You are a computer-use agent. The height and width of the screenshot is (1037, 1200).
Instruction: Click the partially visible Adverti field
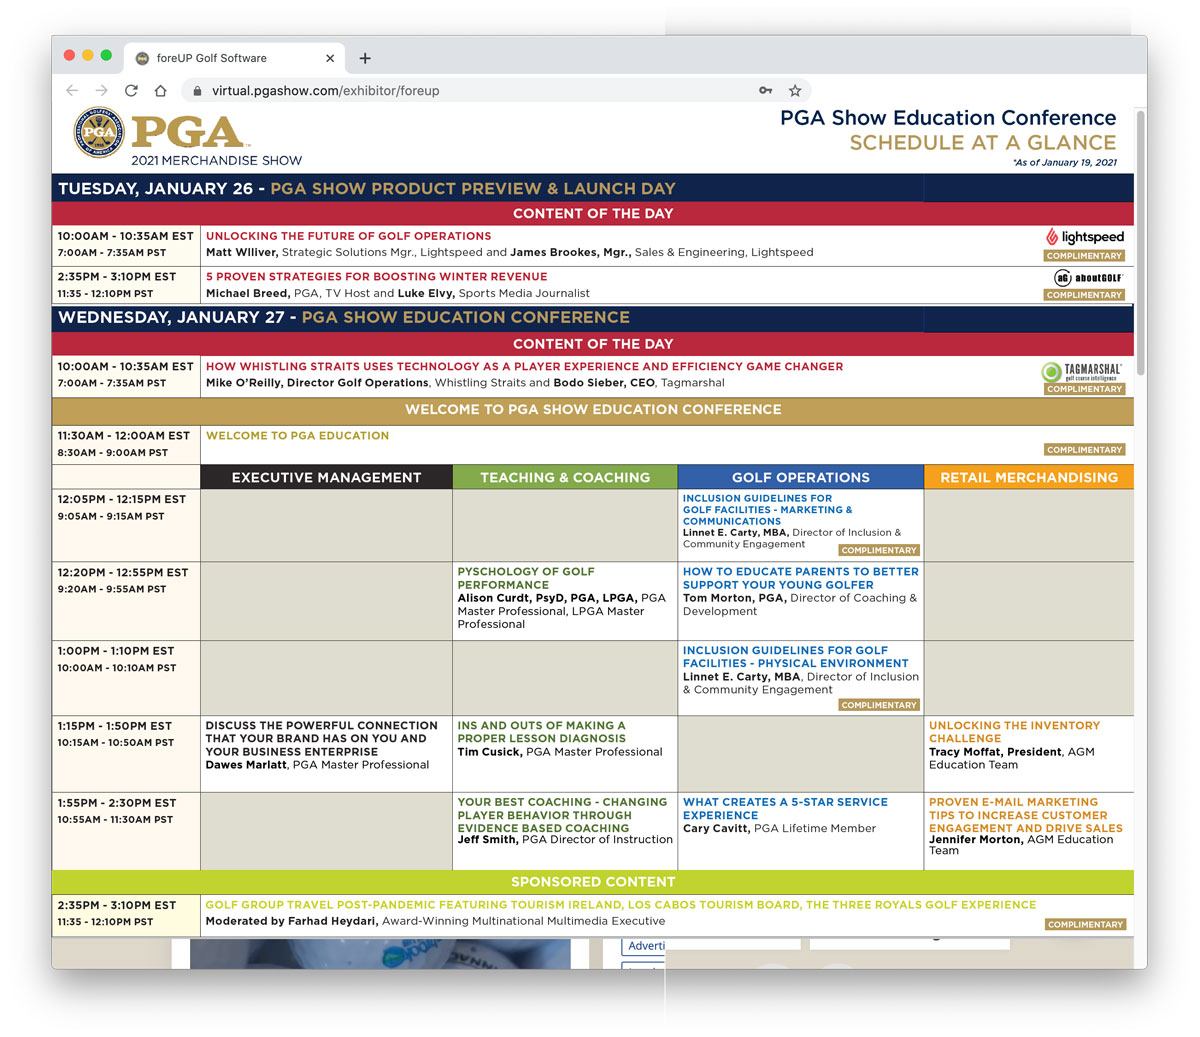coord(643,945)
